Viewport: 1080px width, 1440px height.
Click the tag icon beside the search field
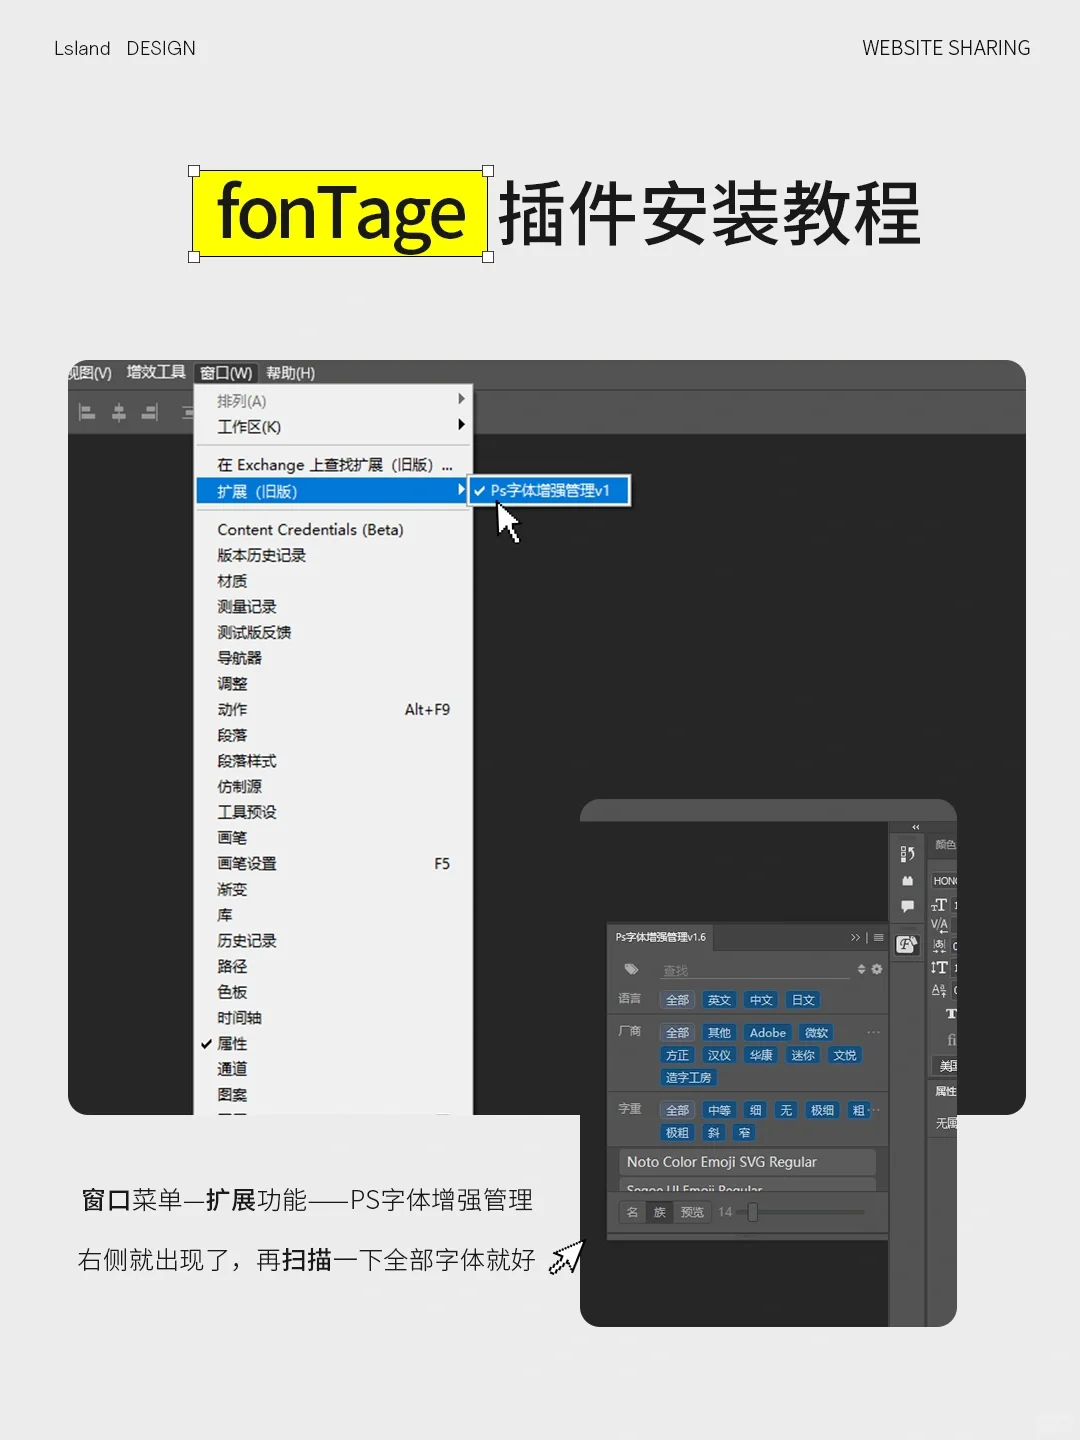632,969
